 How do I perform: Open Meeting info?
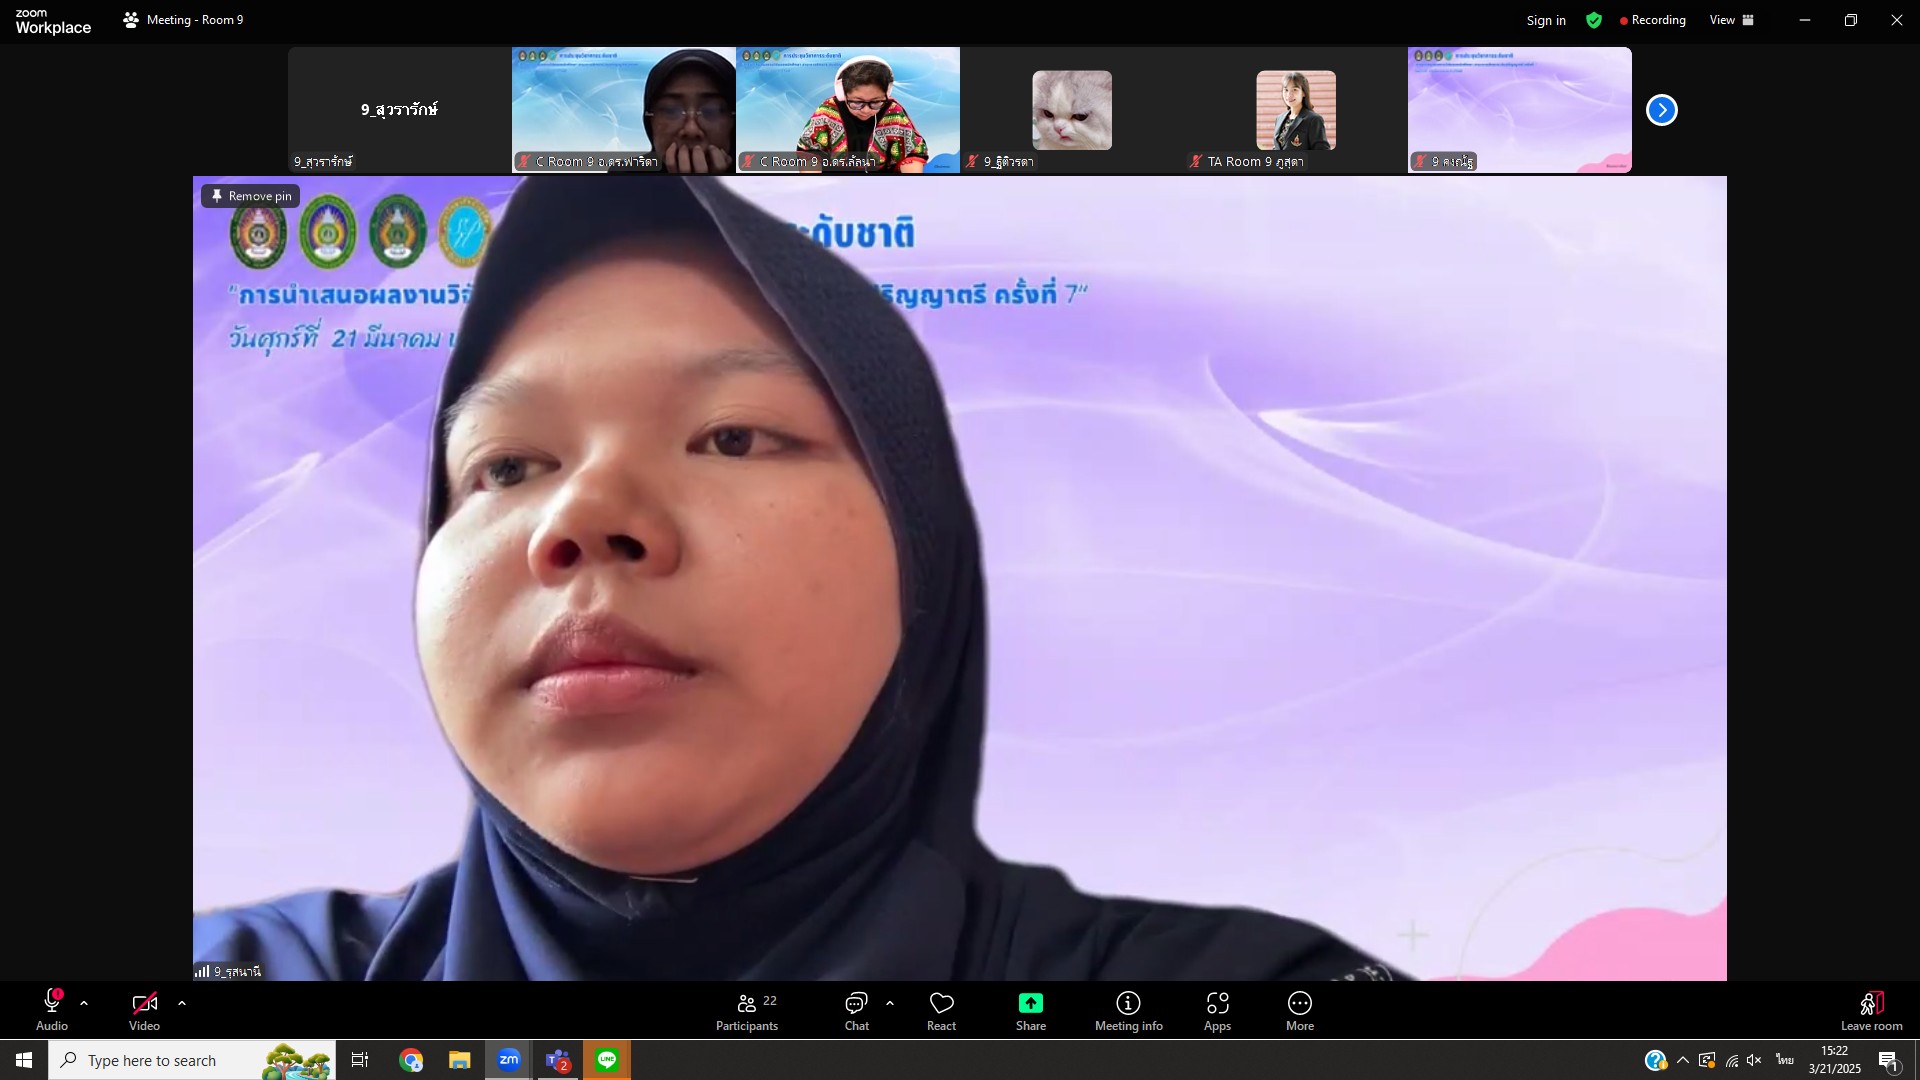pos(1129,1011)
